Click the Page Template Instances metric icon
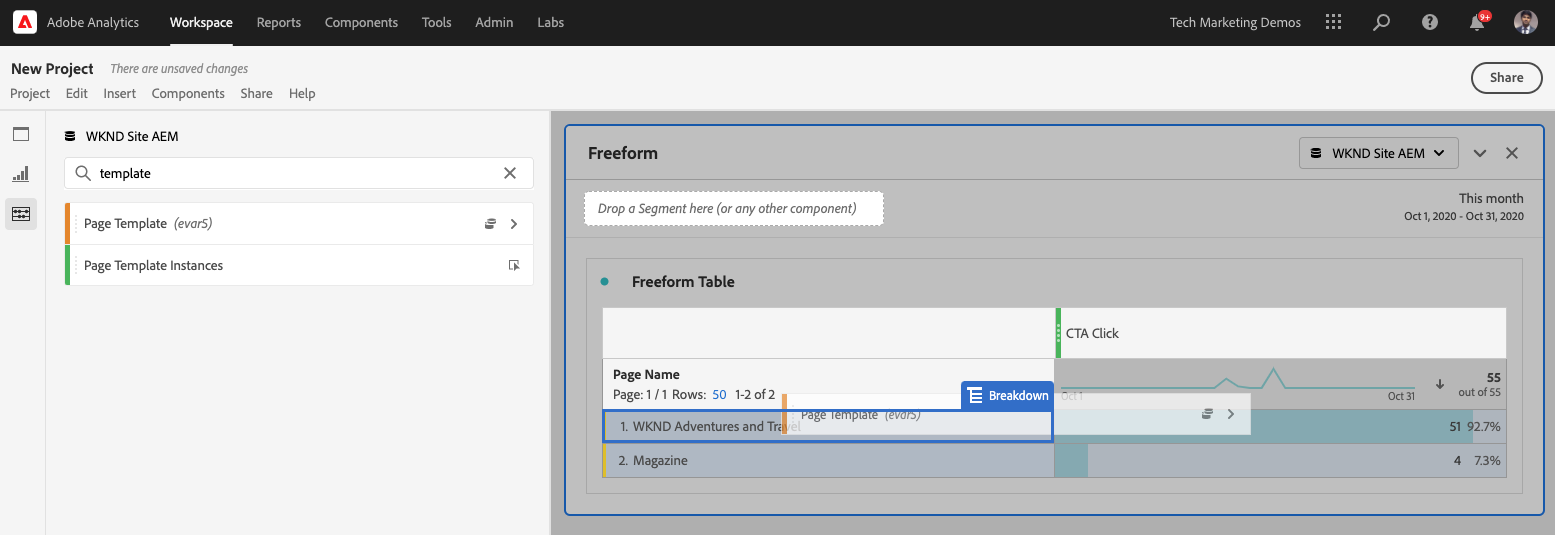Screen dimensions: 1555x535 [x=514, y=266]
